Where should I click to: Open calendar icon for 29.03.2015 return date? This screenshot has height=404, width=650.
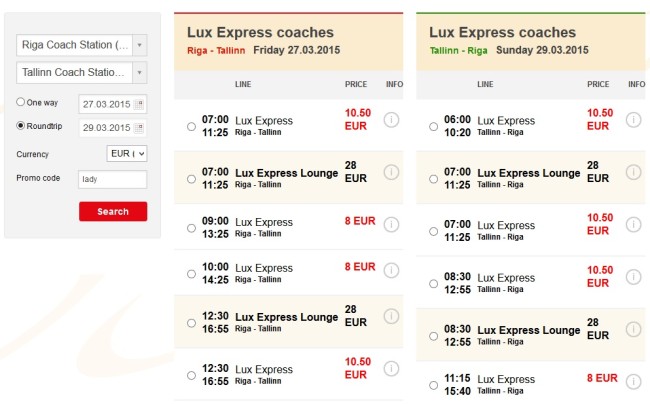coord(139,128)
